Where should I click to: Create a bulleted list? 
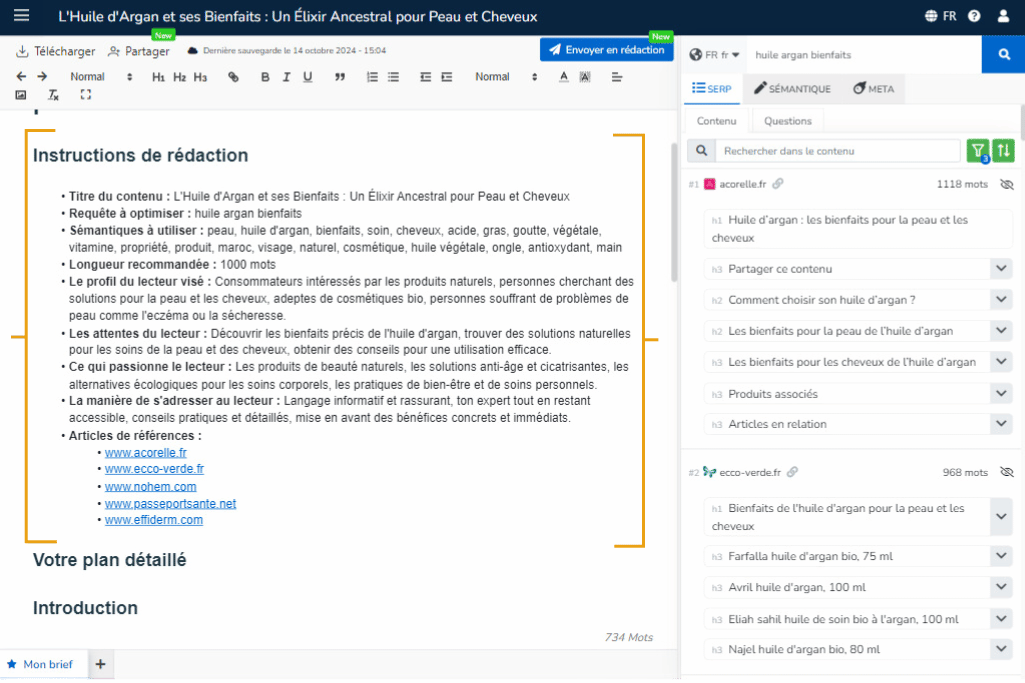pos(394,77)
